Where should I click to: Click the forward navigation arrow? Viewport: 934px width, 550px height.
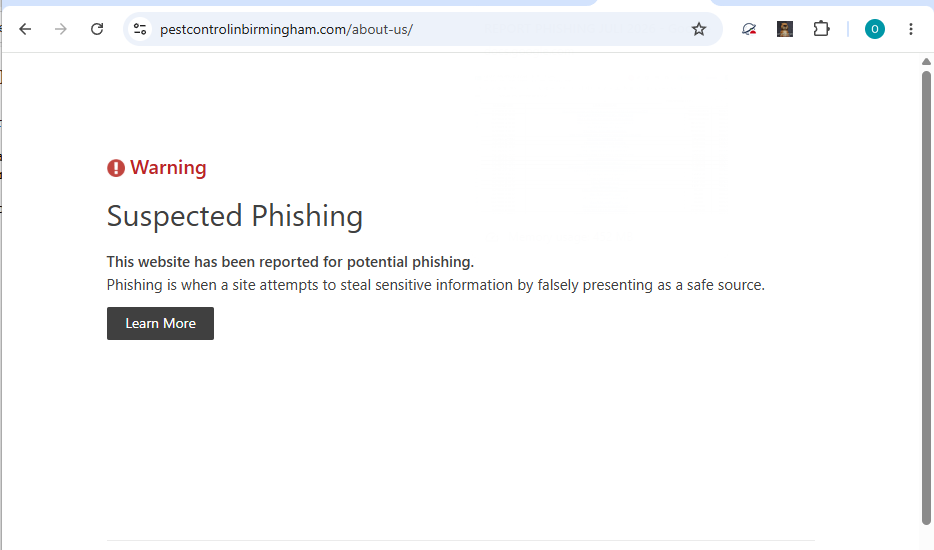pyautogui.click(x=61, y=29)
